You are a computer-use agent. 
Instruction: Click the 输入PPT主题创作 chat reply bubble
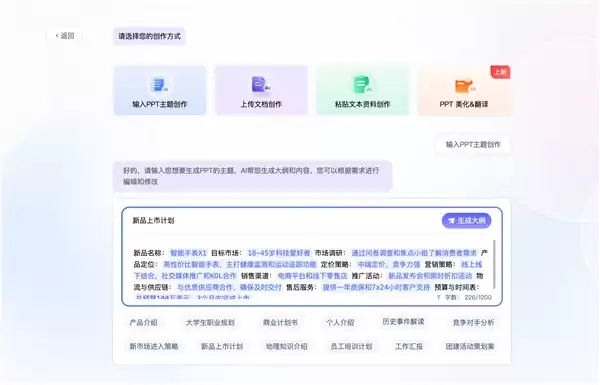tap(473, 144)
